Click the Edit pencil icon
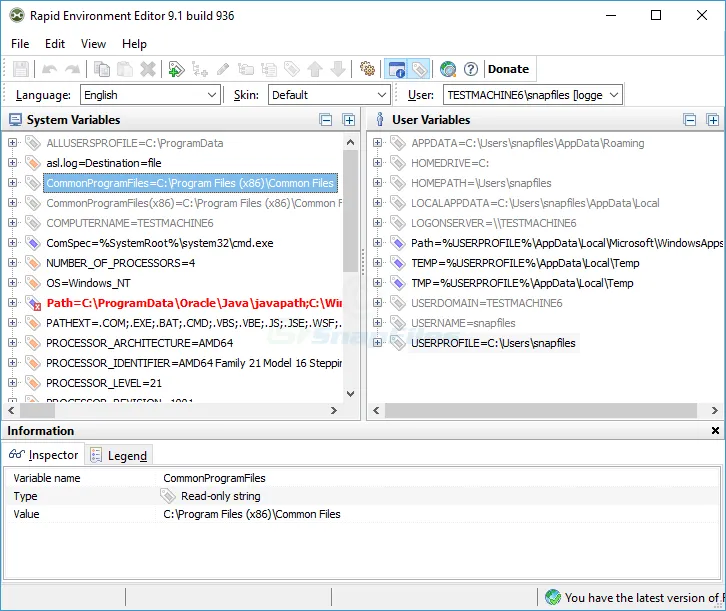The height and width of the screenshot is (611, 726). tap(223, 69)
